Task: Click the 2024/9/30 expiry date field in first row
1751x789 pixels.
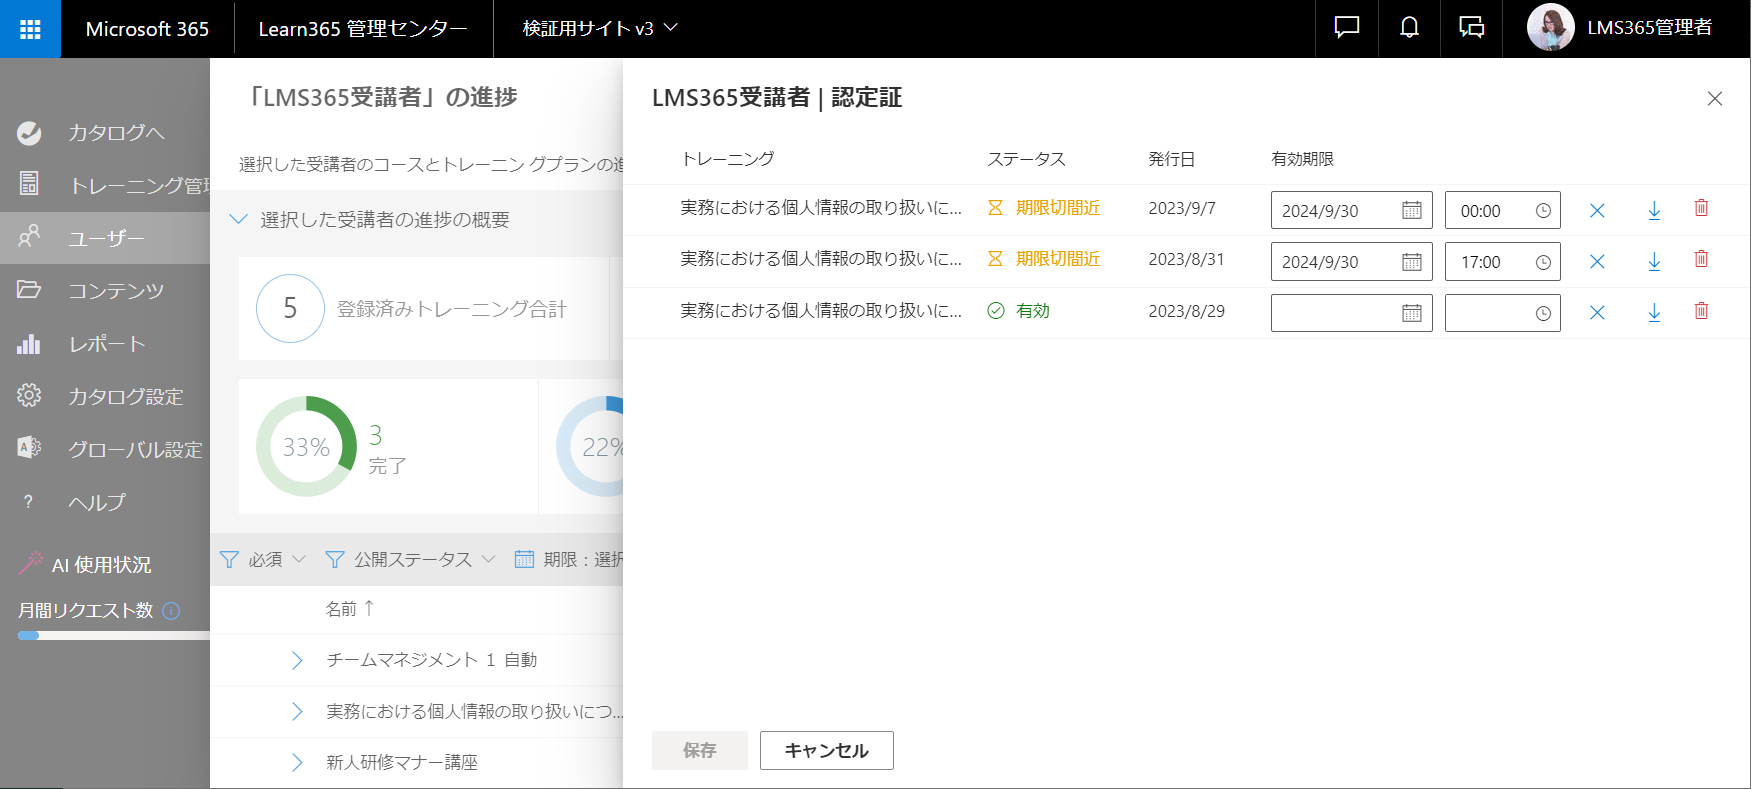Action: [x=1351, y=210]
